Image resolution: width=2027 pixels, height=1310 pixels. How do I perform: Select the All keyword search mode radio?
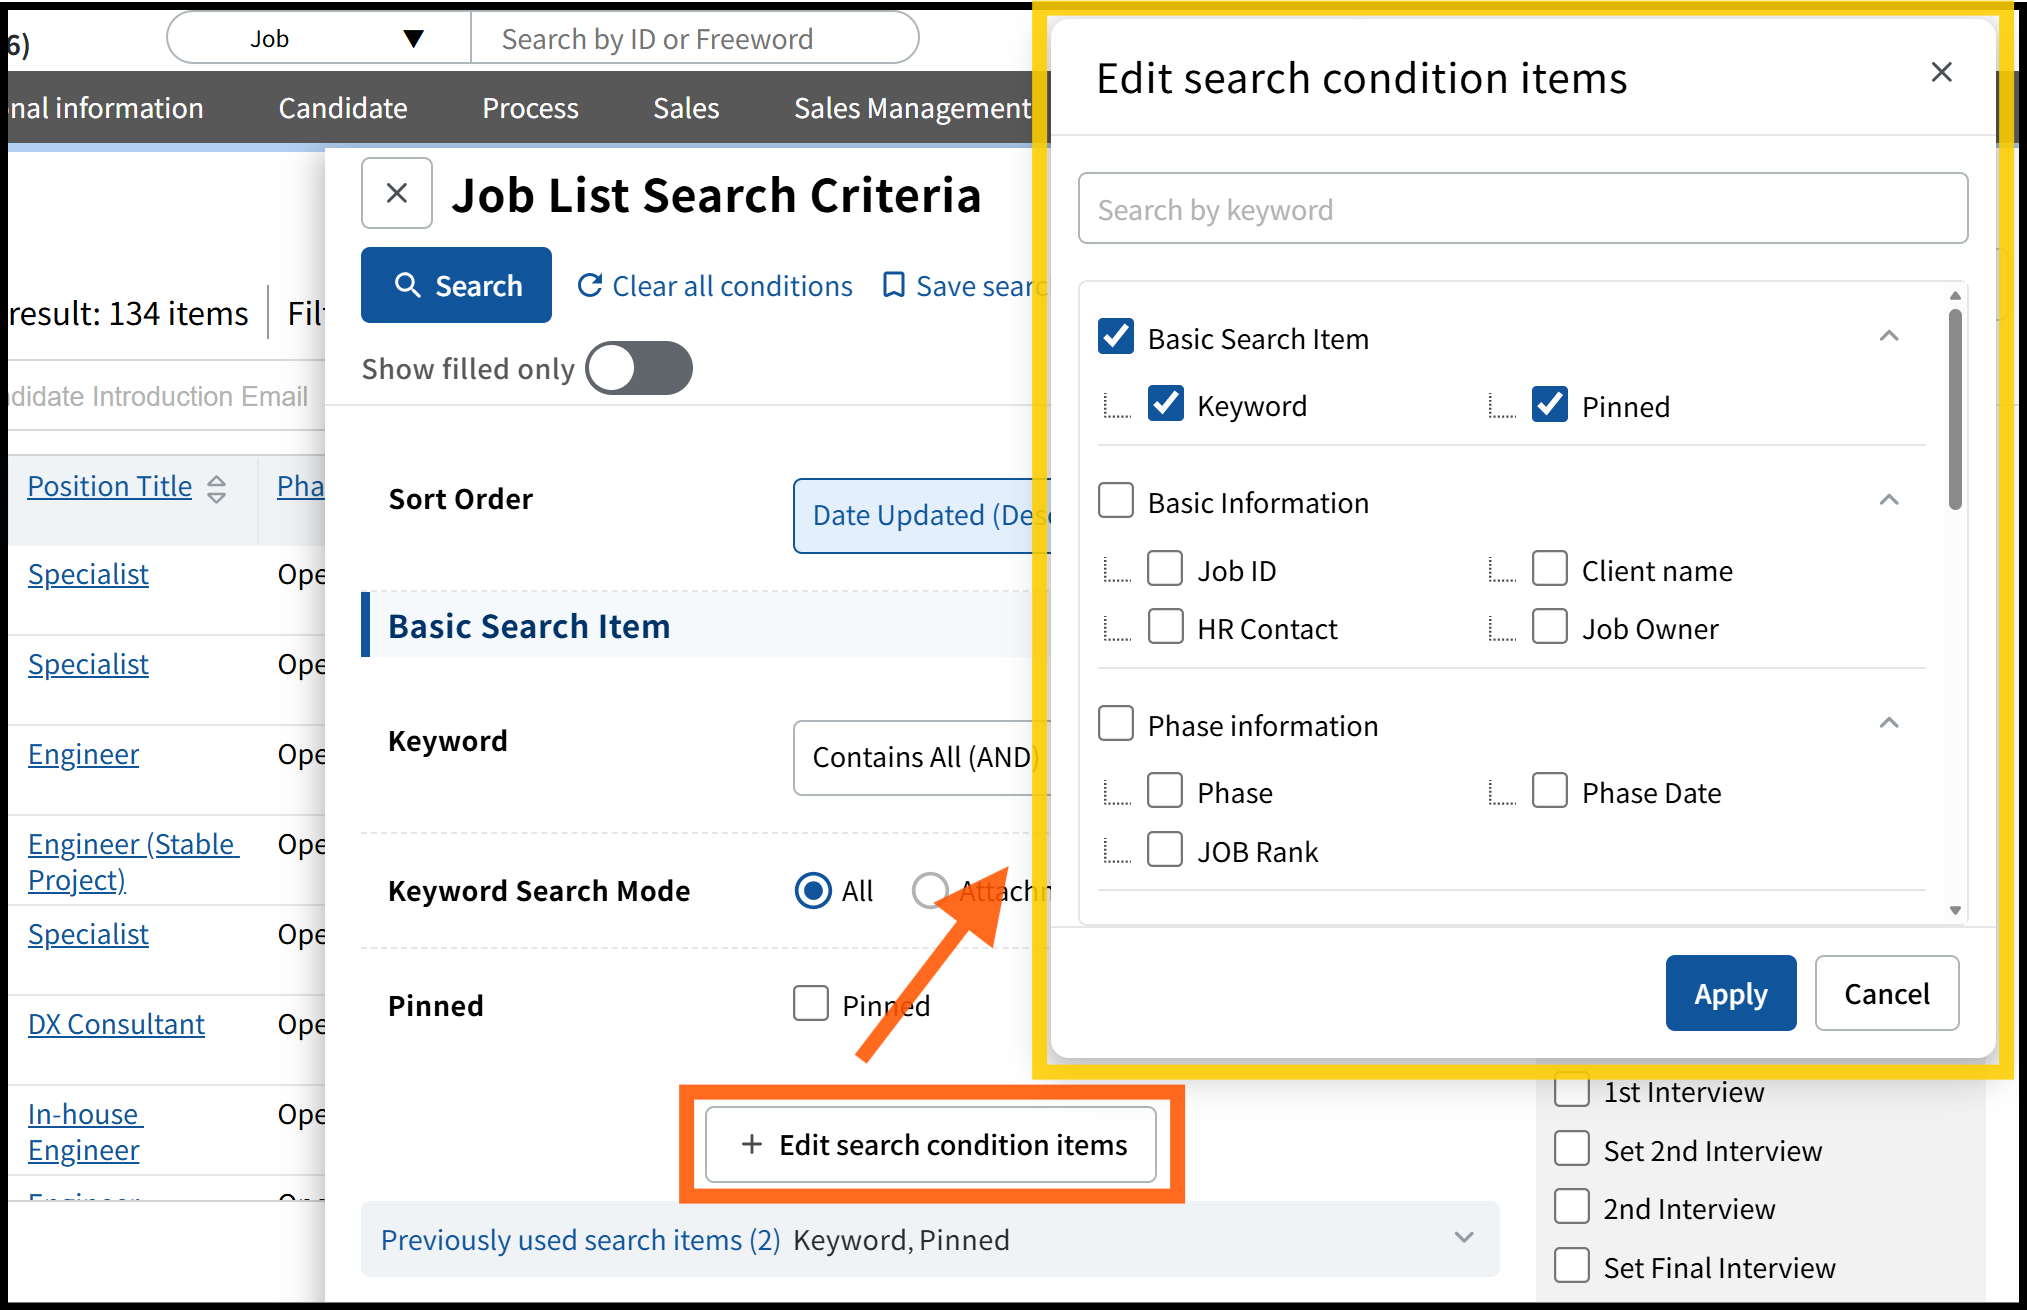813,890
